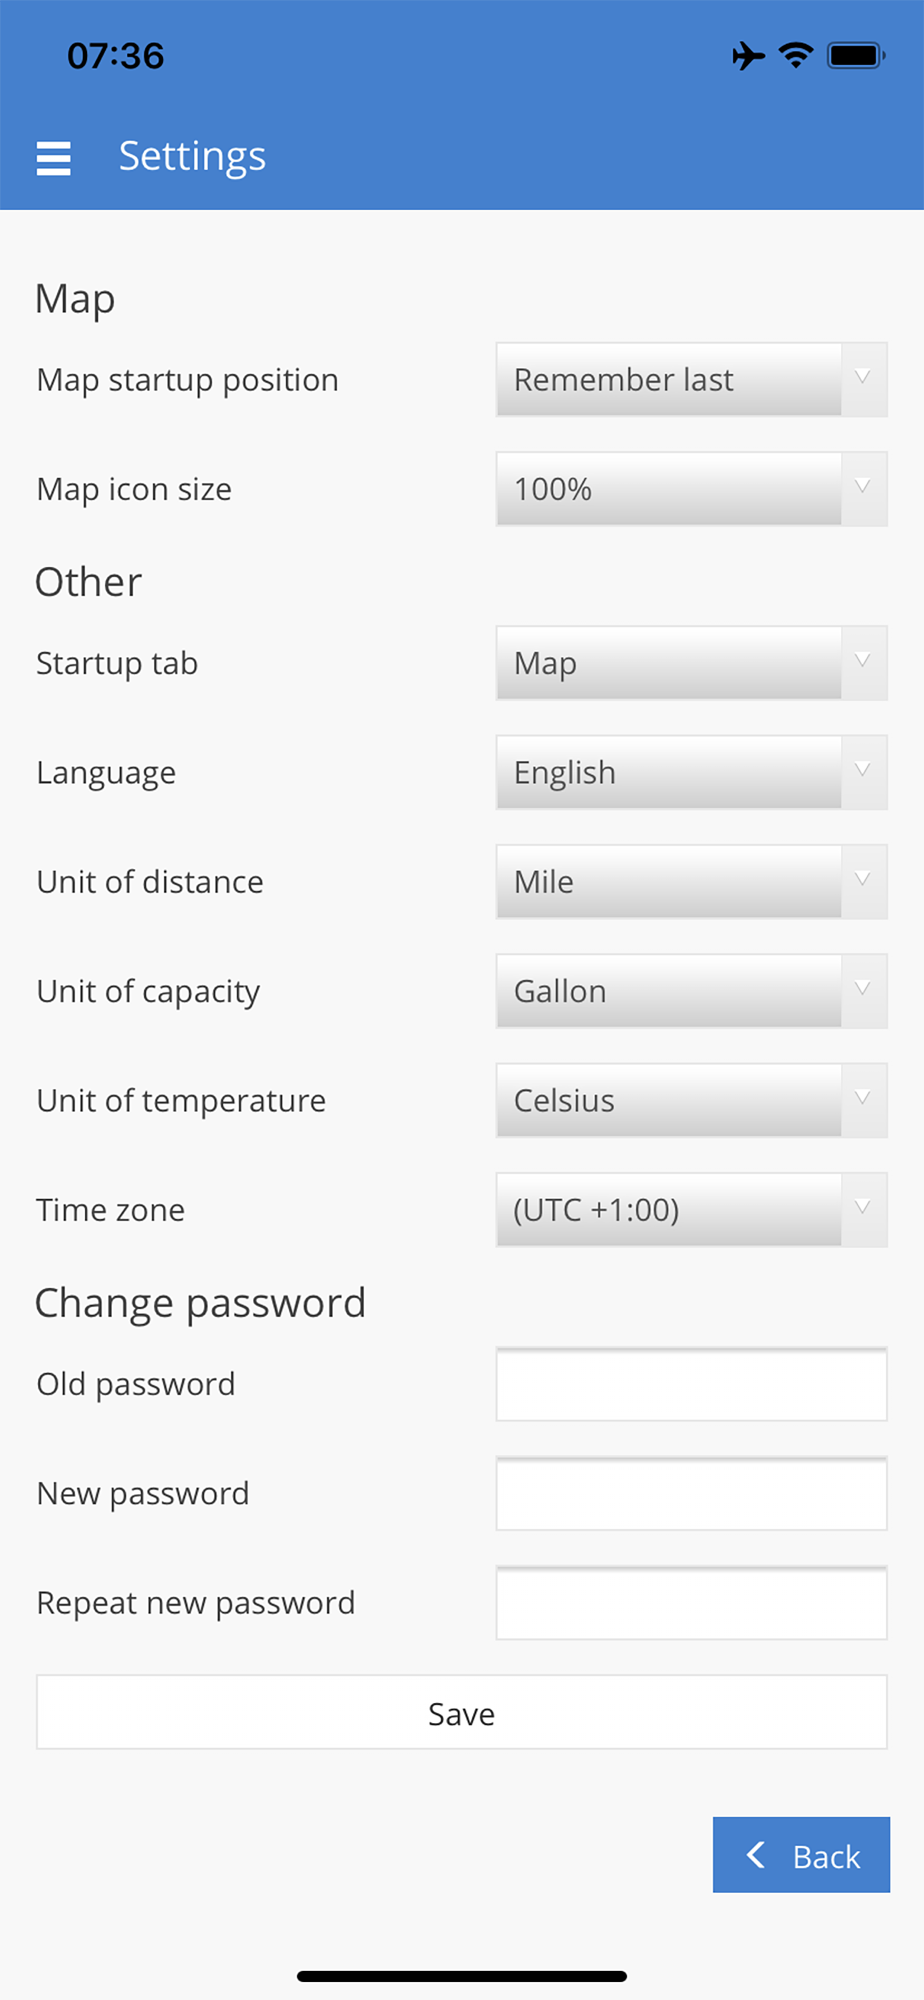Open the Unit of temperature dropdown

point(691,1100)
